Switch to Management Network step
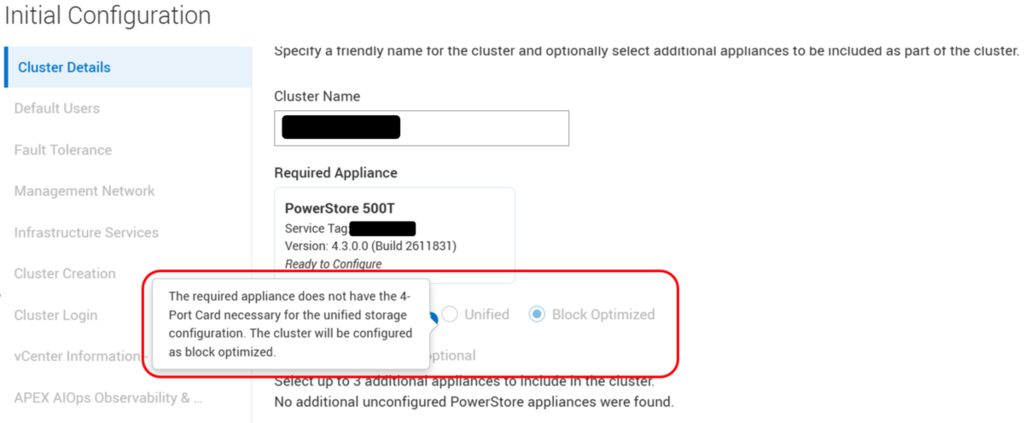Screen dimensions: 1024x423 coord(84,191)
